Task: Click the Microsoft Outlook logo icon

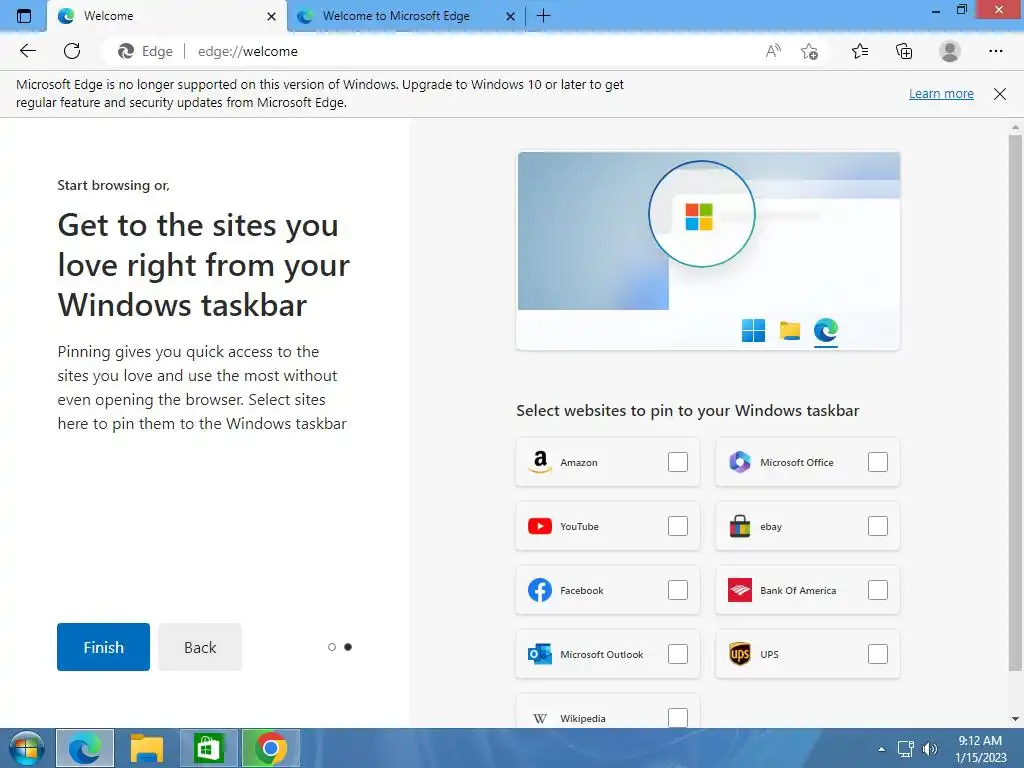Action: [540, 654]
